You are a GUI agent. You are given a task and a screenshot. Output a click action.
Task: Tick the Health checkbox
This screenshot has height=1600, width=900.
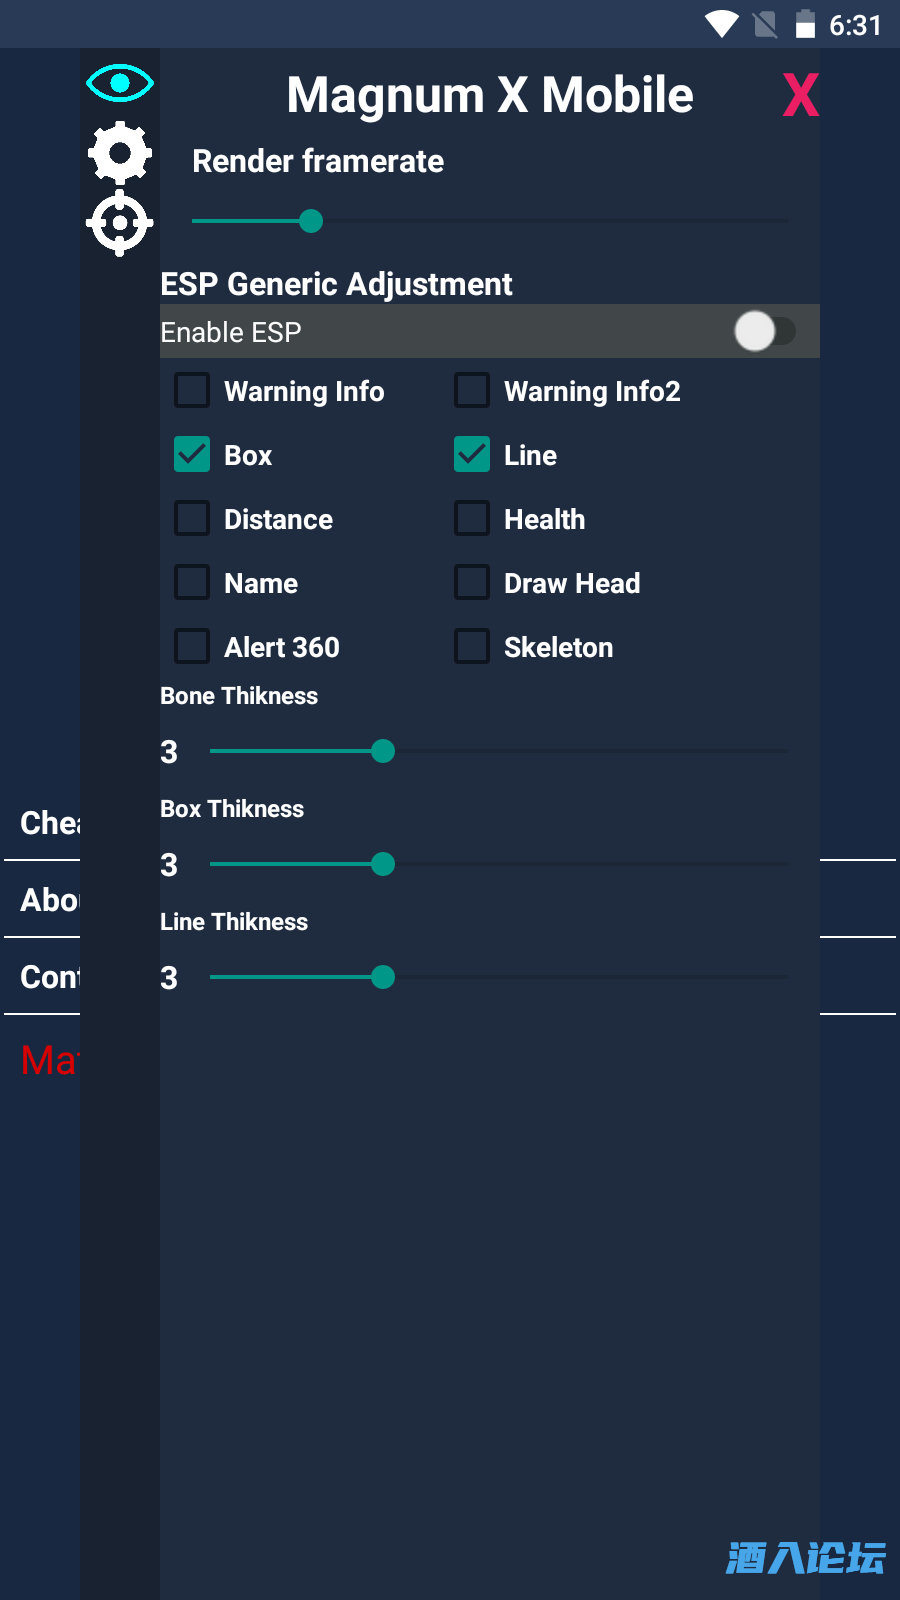click(472, 518)
